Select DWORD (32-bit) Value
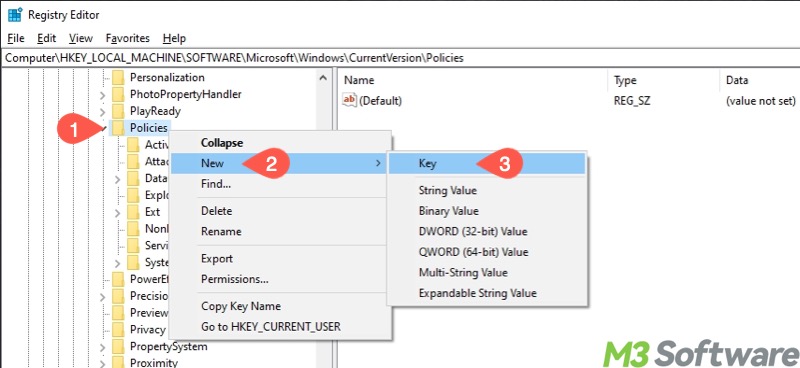 (x=487, y=232)
